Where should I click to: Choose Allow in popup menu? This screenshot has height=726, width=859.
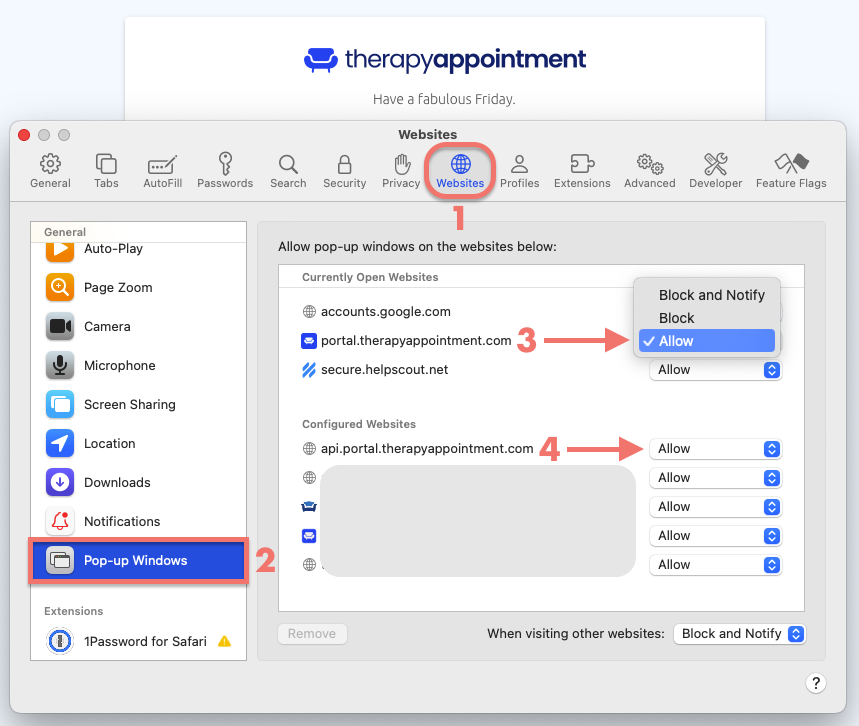tap(707, 341)
